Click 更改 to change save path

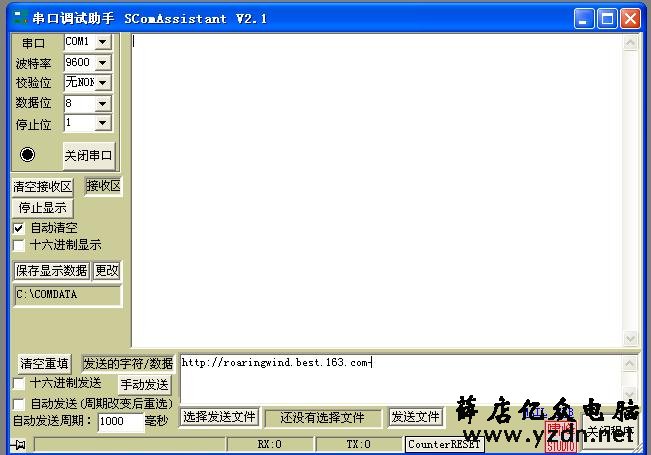107,271
